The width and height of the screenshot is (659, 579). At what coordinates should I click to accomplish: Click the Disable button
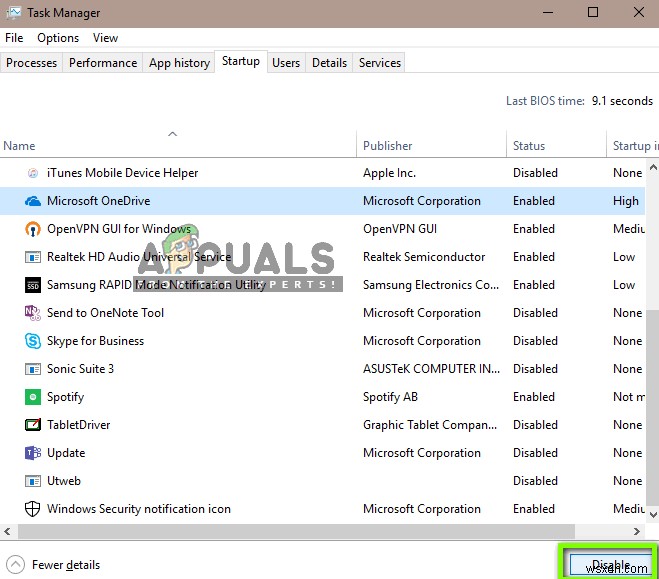[x=611, y=564]
